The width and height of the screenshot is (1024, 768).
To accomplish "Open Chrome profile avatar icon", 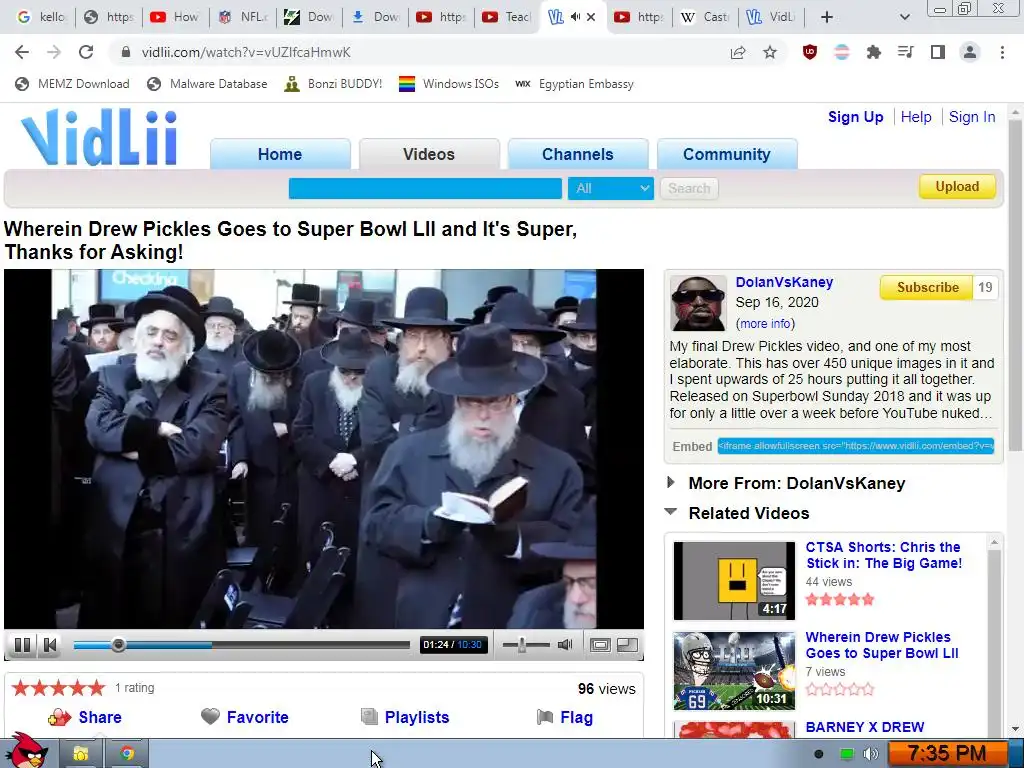I will [x=970, y=52].
